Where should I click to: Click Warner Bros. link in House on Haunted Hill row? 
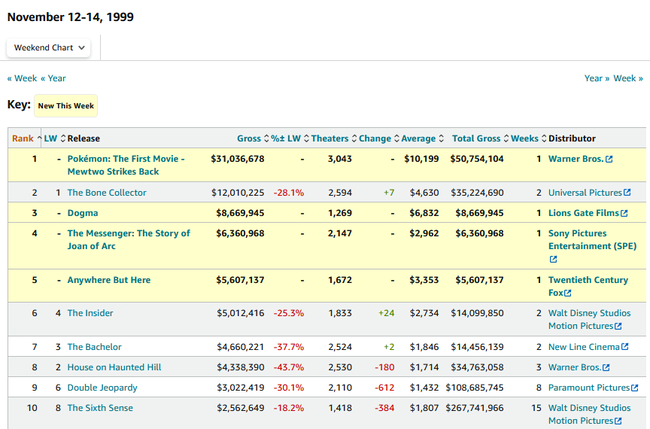coord(575,367)
